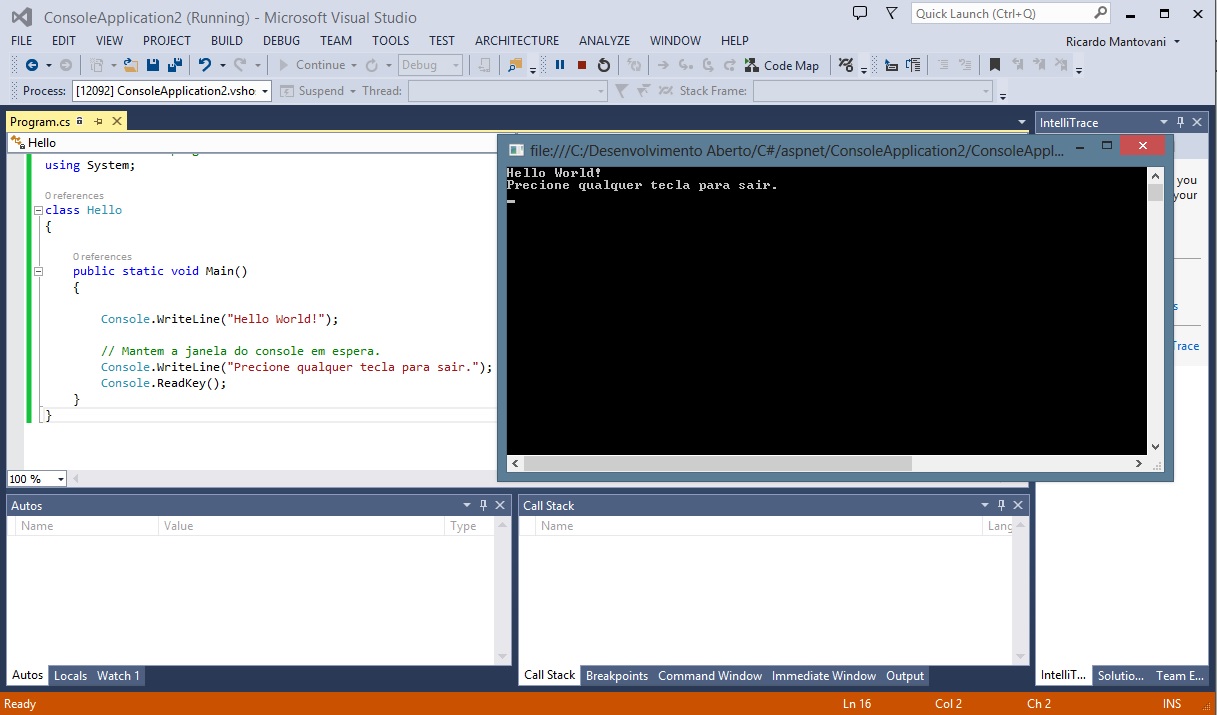Viewport: 1217px width, 715px height.
Task: Toggle auto hide pin on Call Stack panel
Action: 1002,505
